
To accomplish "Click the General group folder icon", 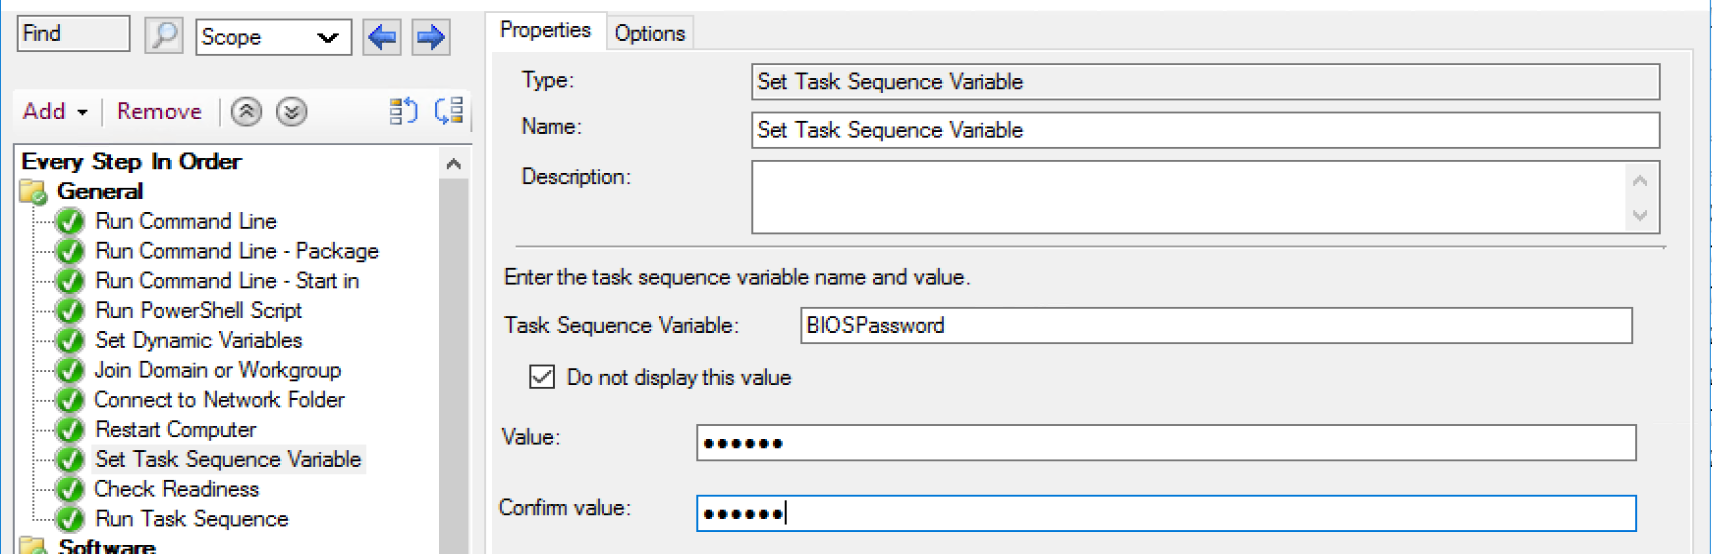I will click(x=33, y=192).
